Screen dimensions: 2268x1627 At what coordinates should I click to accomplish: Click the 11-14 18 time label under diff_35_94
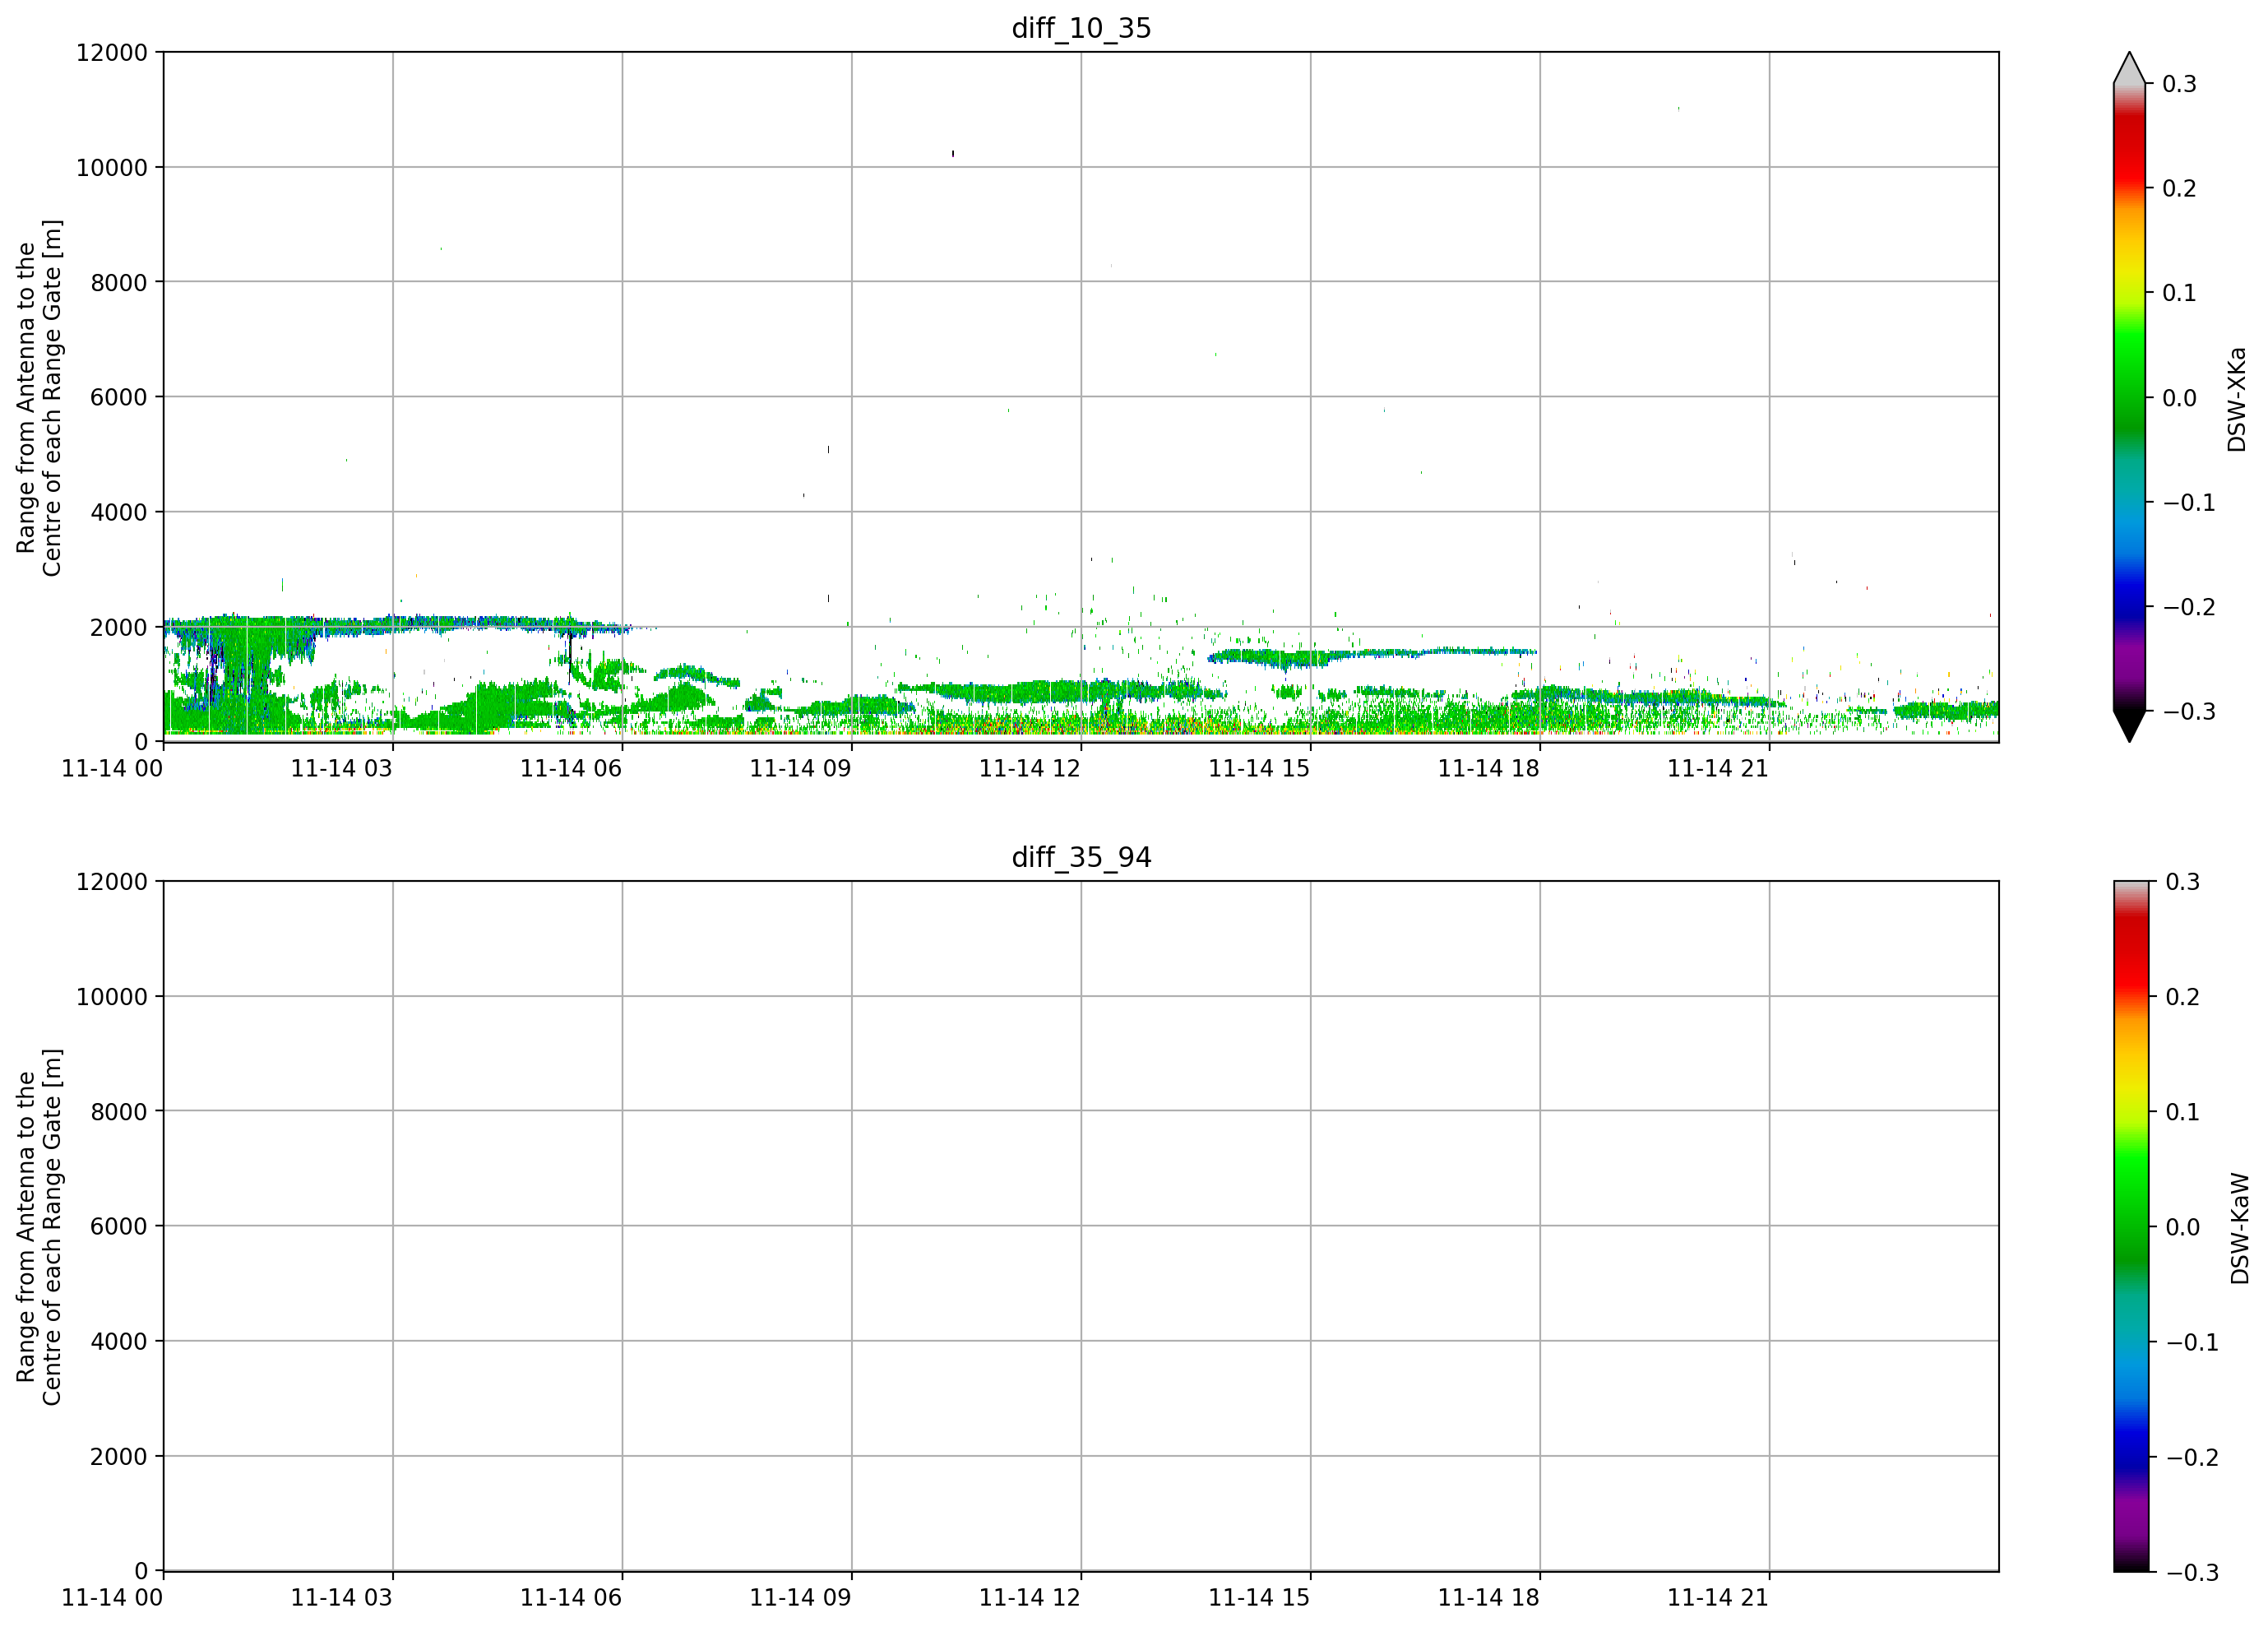tap(1489, 1597)
